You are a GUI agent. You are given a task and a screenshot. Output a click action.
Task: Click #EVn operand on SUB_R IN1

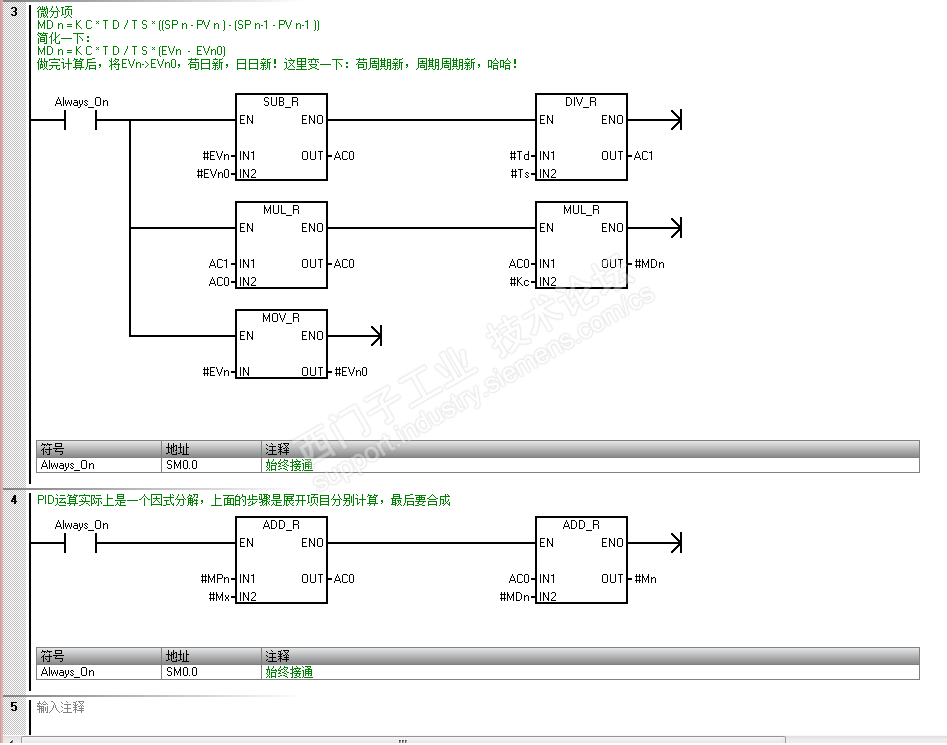216,156
